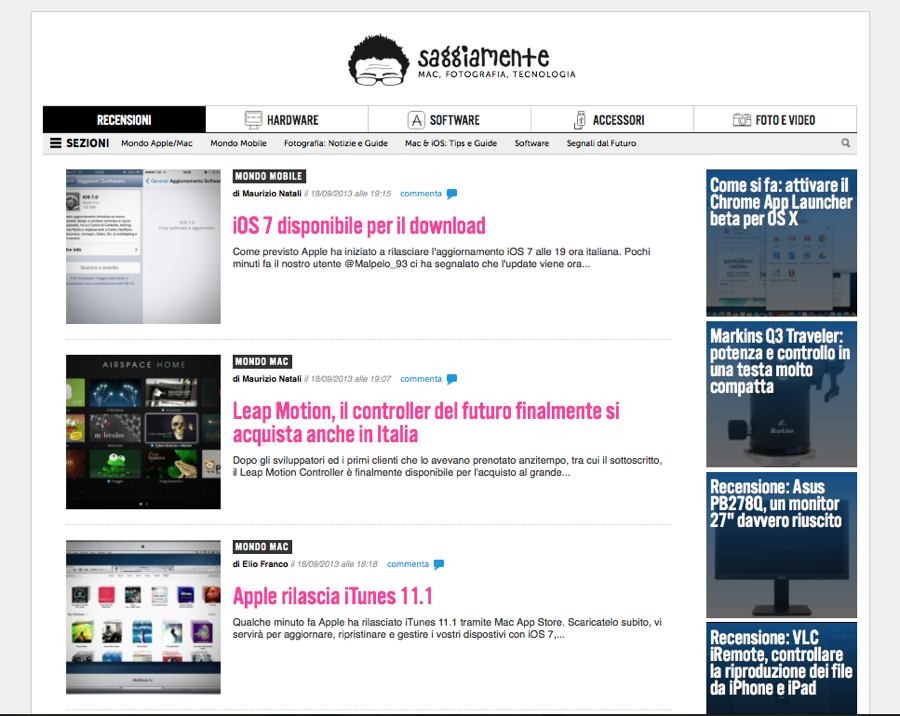
Task: Open Software section in the sub-menu
Action: (x=532, y=143)
